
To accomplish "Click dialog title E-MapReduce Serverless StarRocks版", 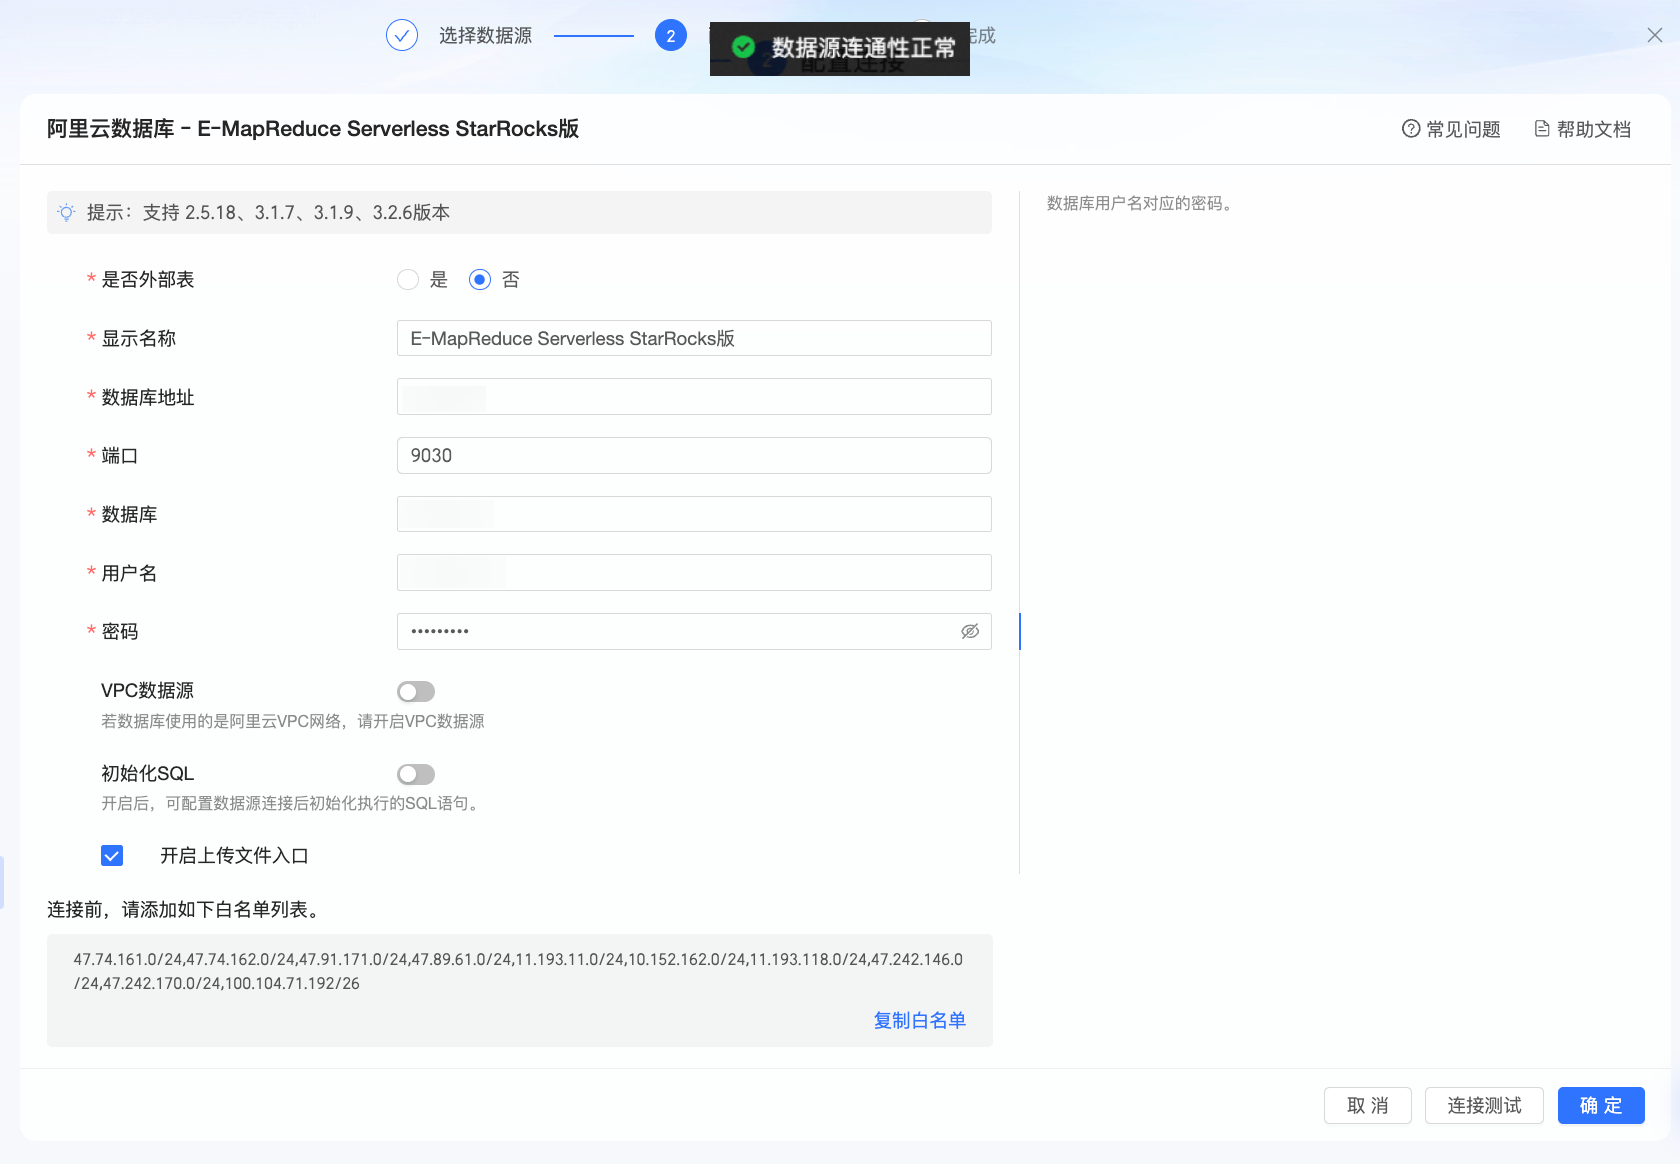I will coord(313,128).
